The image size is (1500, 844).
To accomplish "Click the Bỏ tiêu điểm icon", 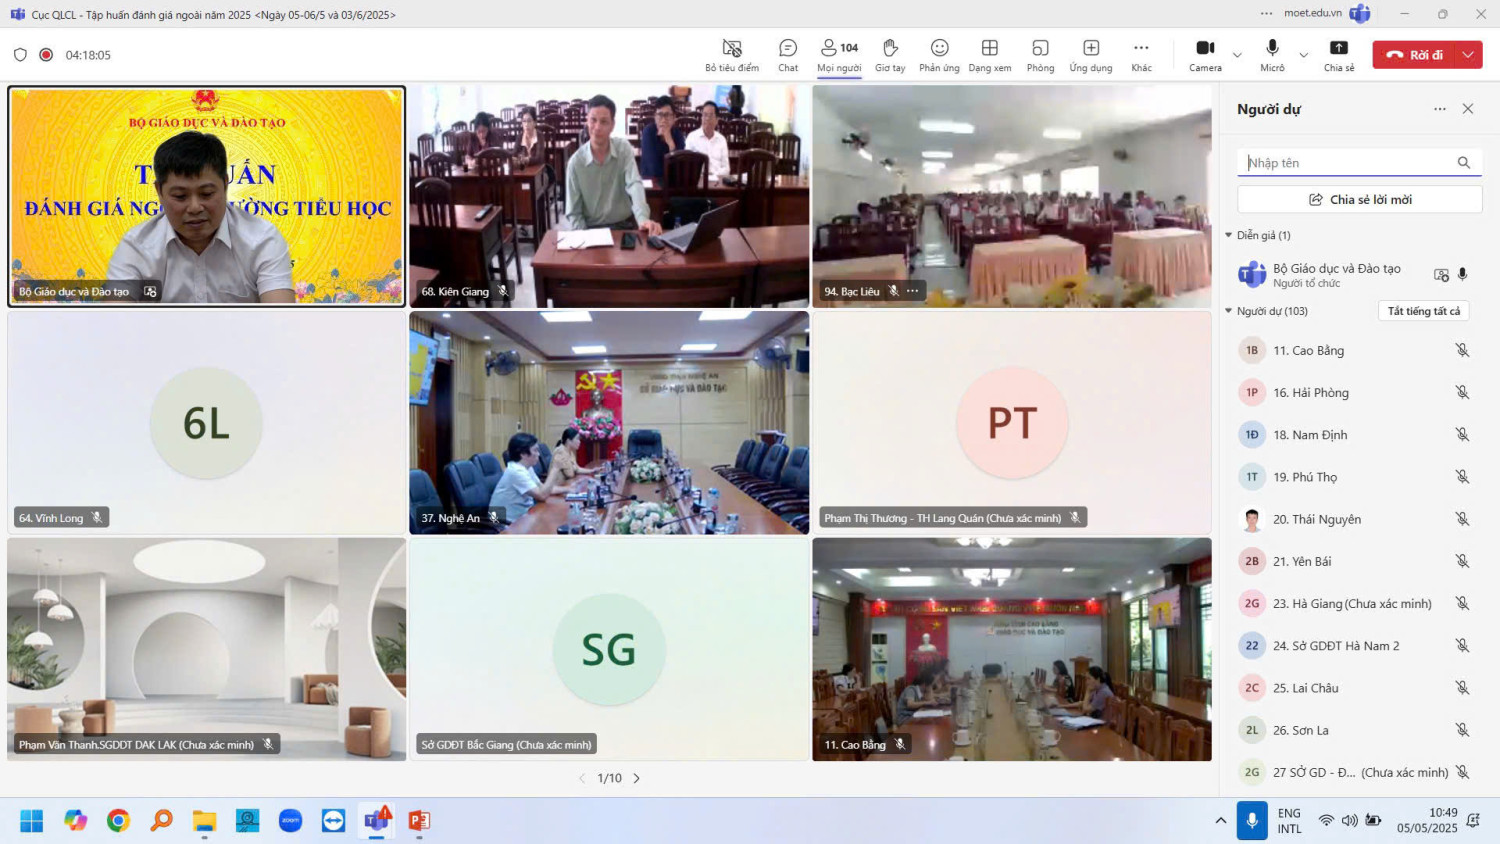I will pos(732,48).
